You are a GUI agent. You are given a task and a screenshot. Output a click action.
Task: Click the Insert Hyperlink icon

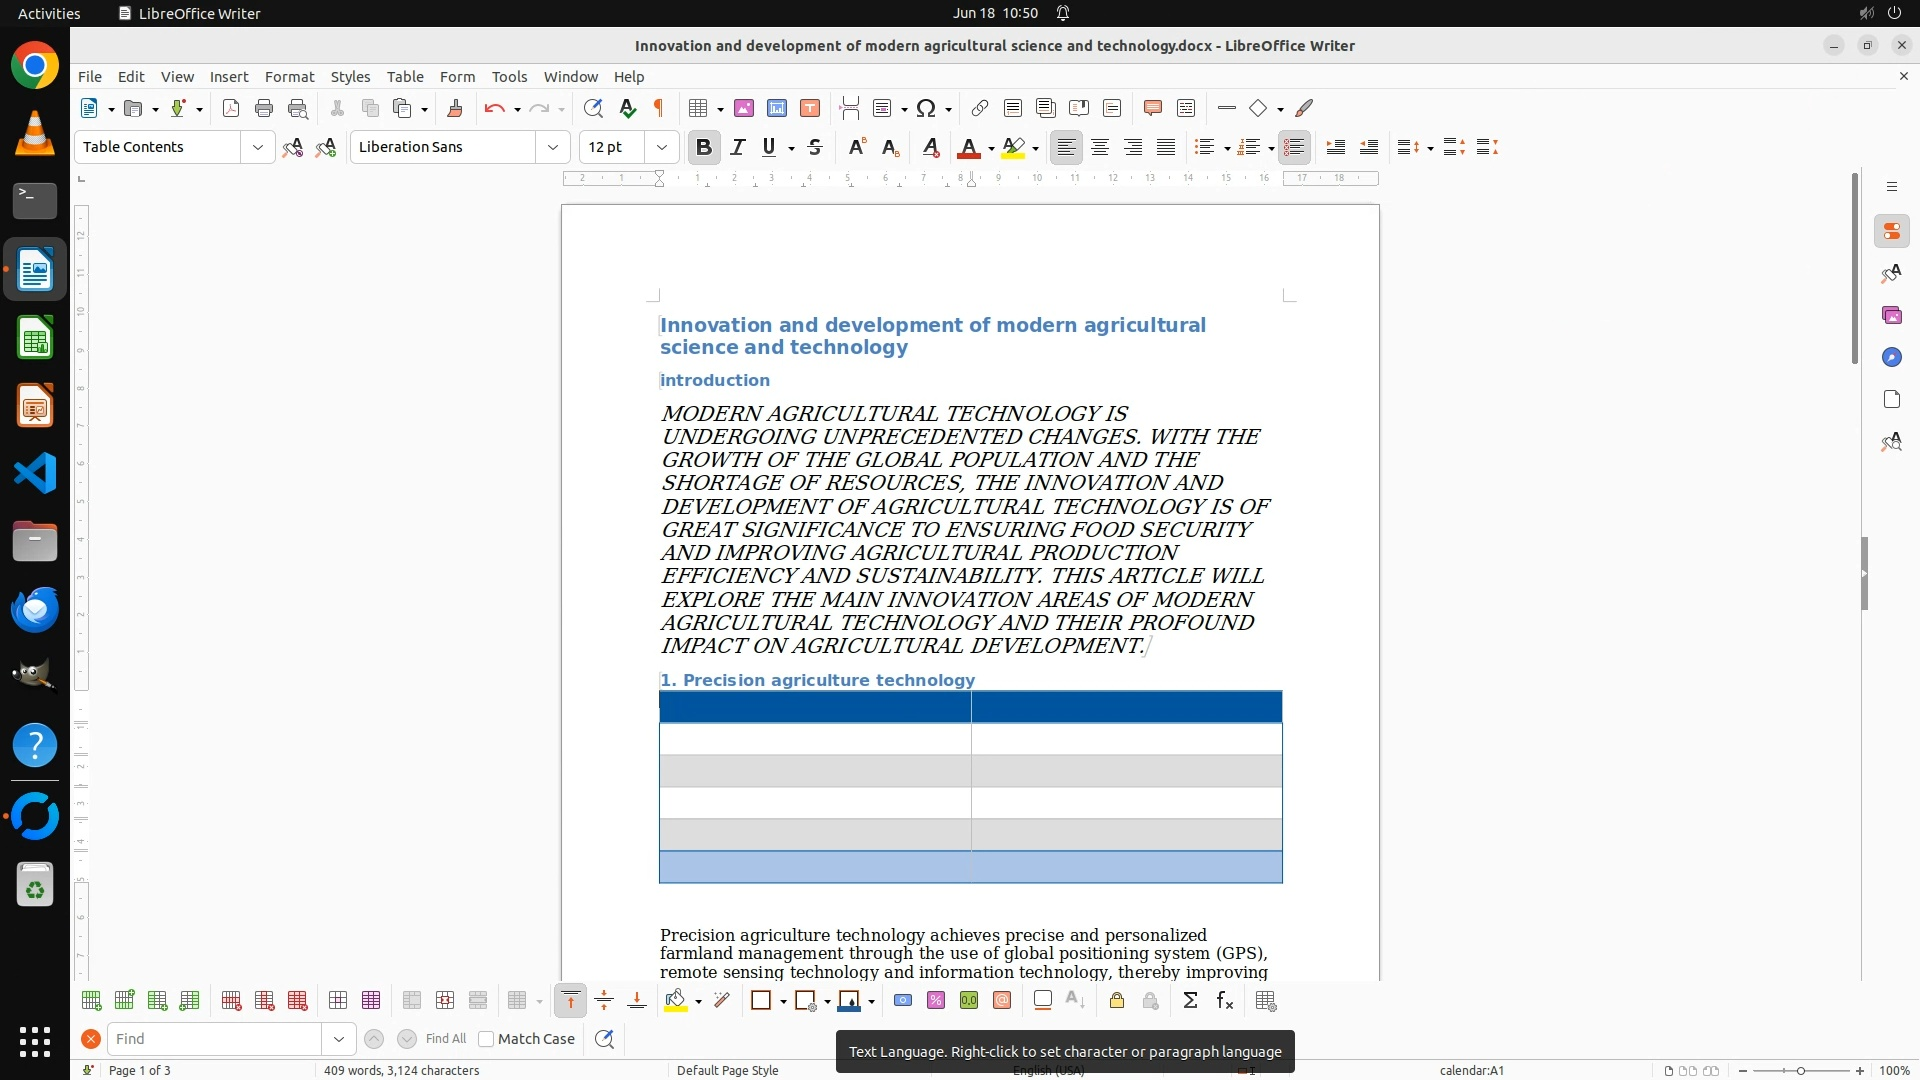click(x=979, y=108)
